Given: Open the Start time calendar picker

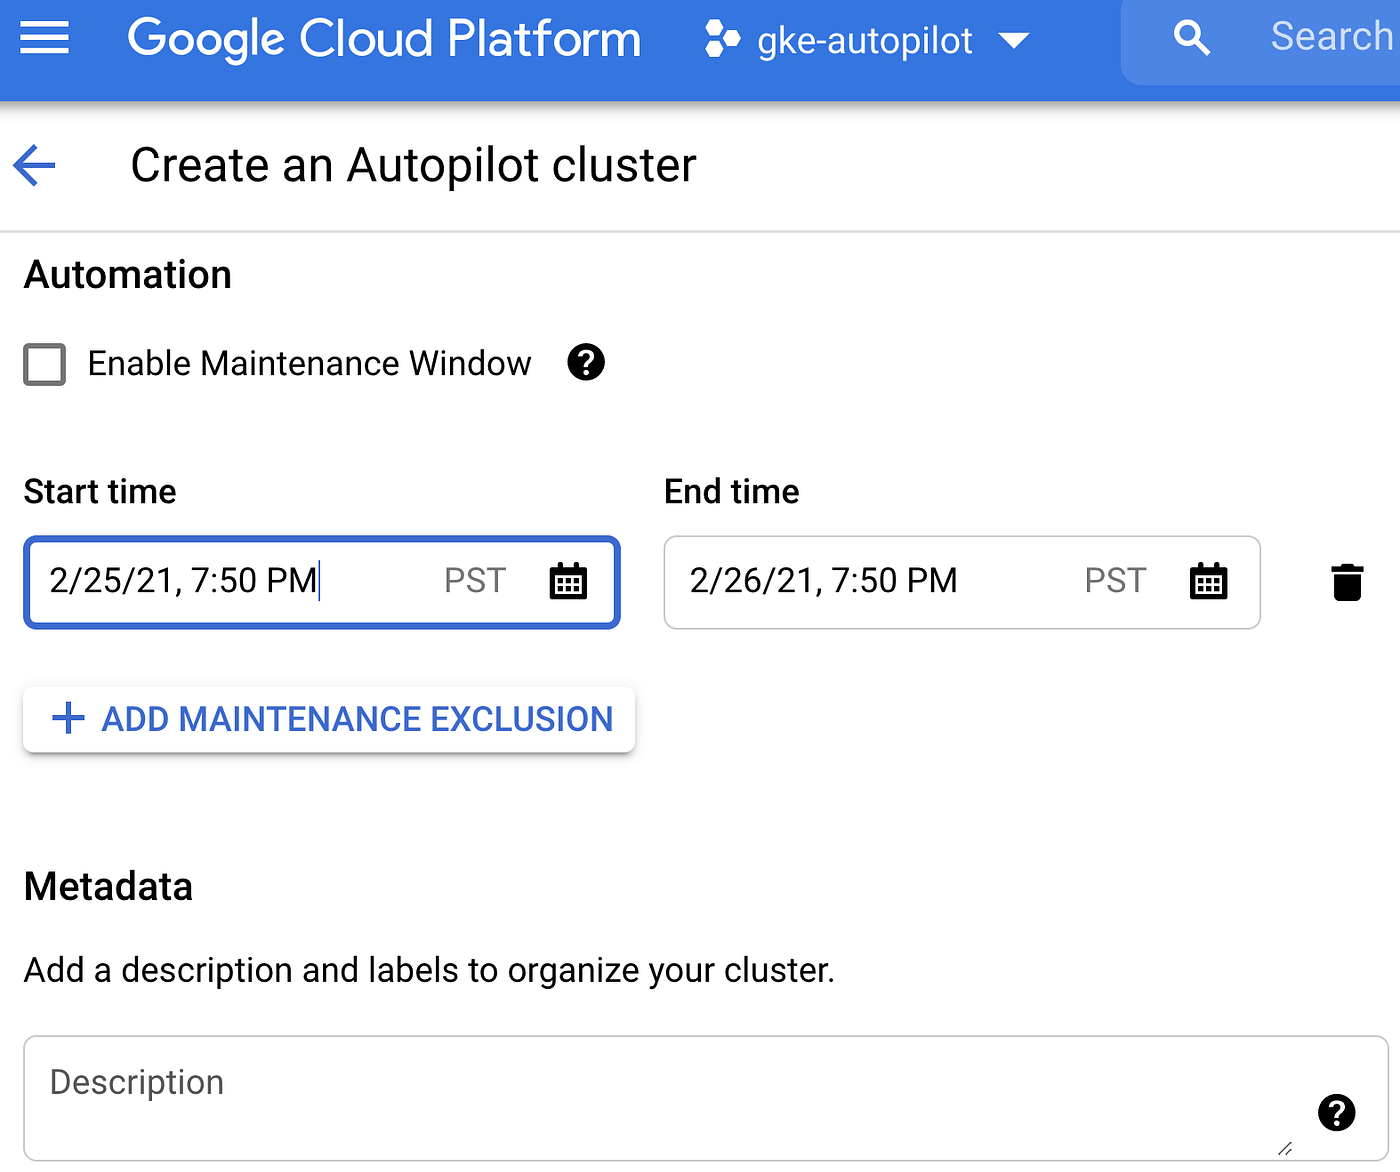Looking at the screenshot, I should pos(568,581).
